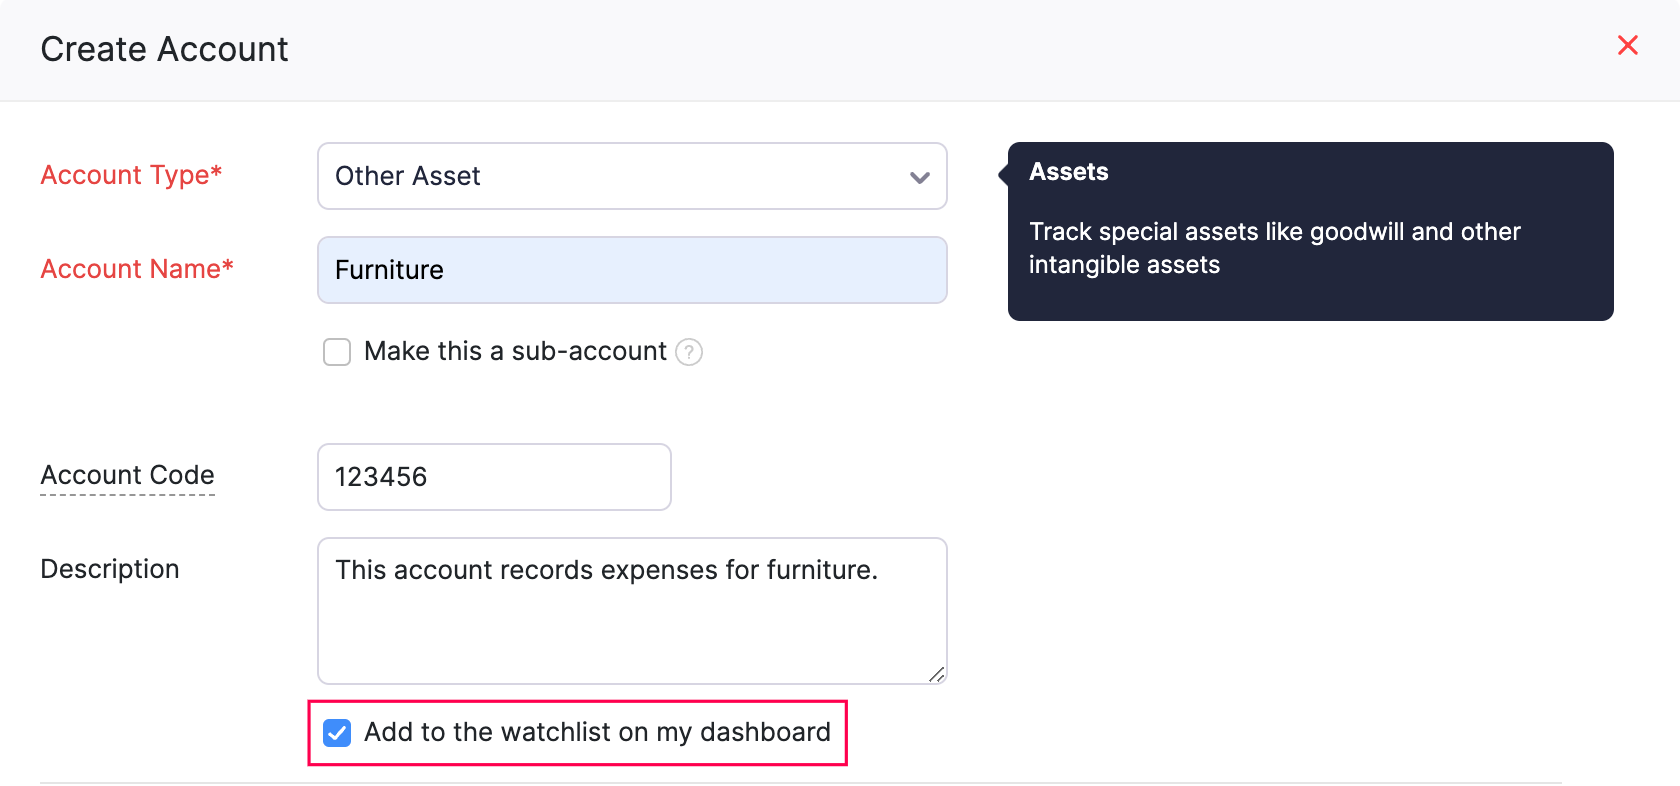This screenshot has width=1680, height=786.
Task: Click the checkmark icon inside the watchlist checkbox
Action: pos(337,733)
